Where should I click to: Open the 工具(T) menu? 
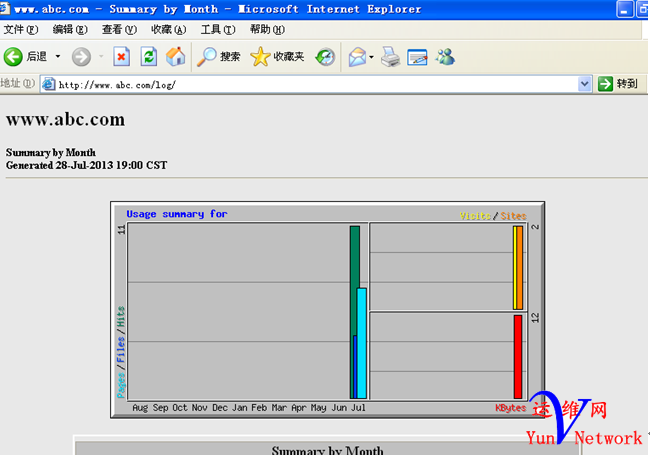point(218,29)
